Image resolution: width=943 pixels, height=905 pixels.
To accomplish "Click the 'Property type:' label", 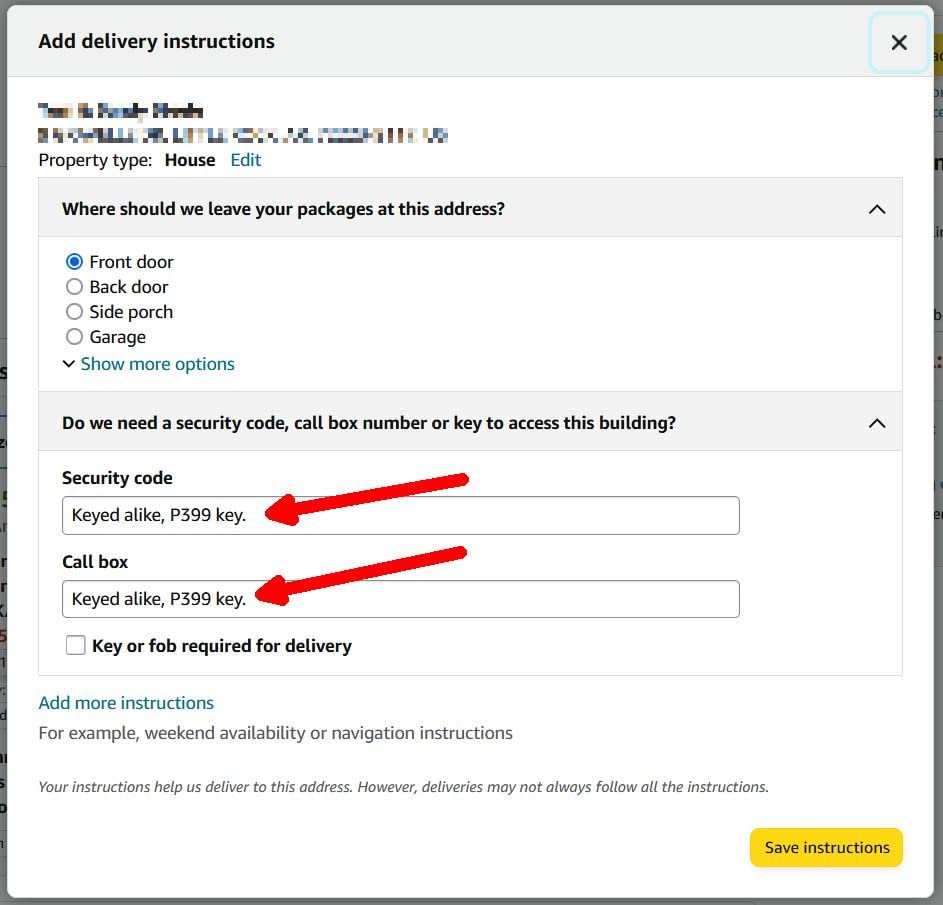I will point(95,161).
